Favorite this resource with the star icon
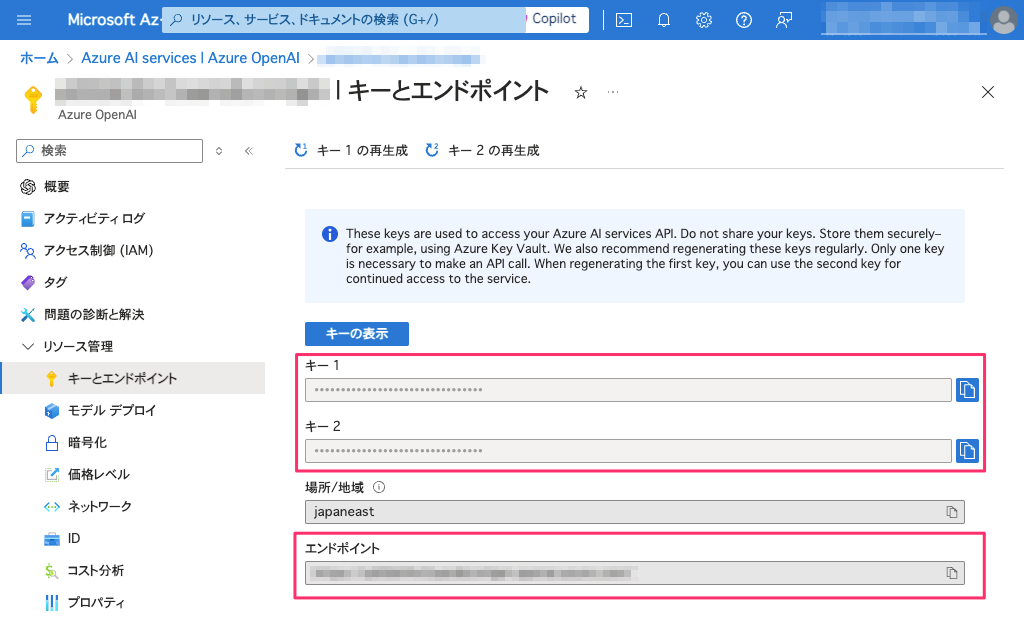This screenshot has height=619, width=1024. click(x=581, y=93)
